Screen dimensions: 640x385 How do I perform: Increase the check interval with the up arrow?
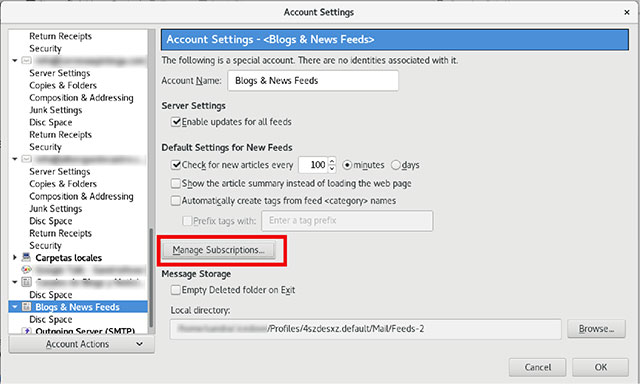[x=332, y=161]
